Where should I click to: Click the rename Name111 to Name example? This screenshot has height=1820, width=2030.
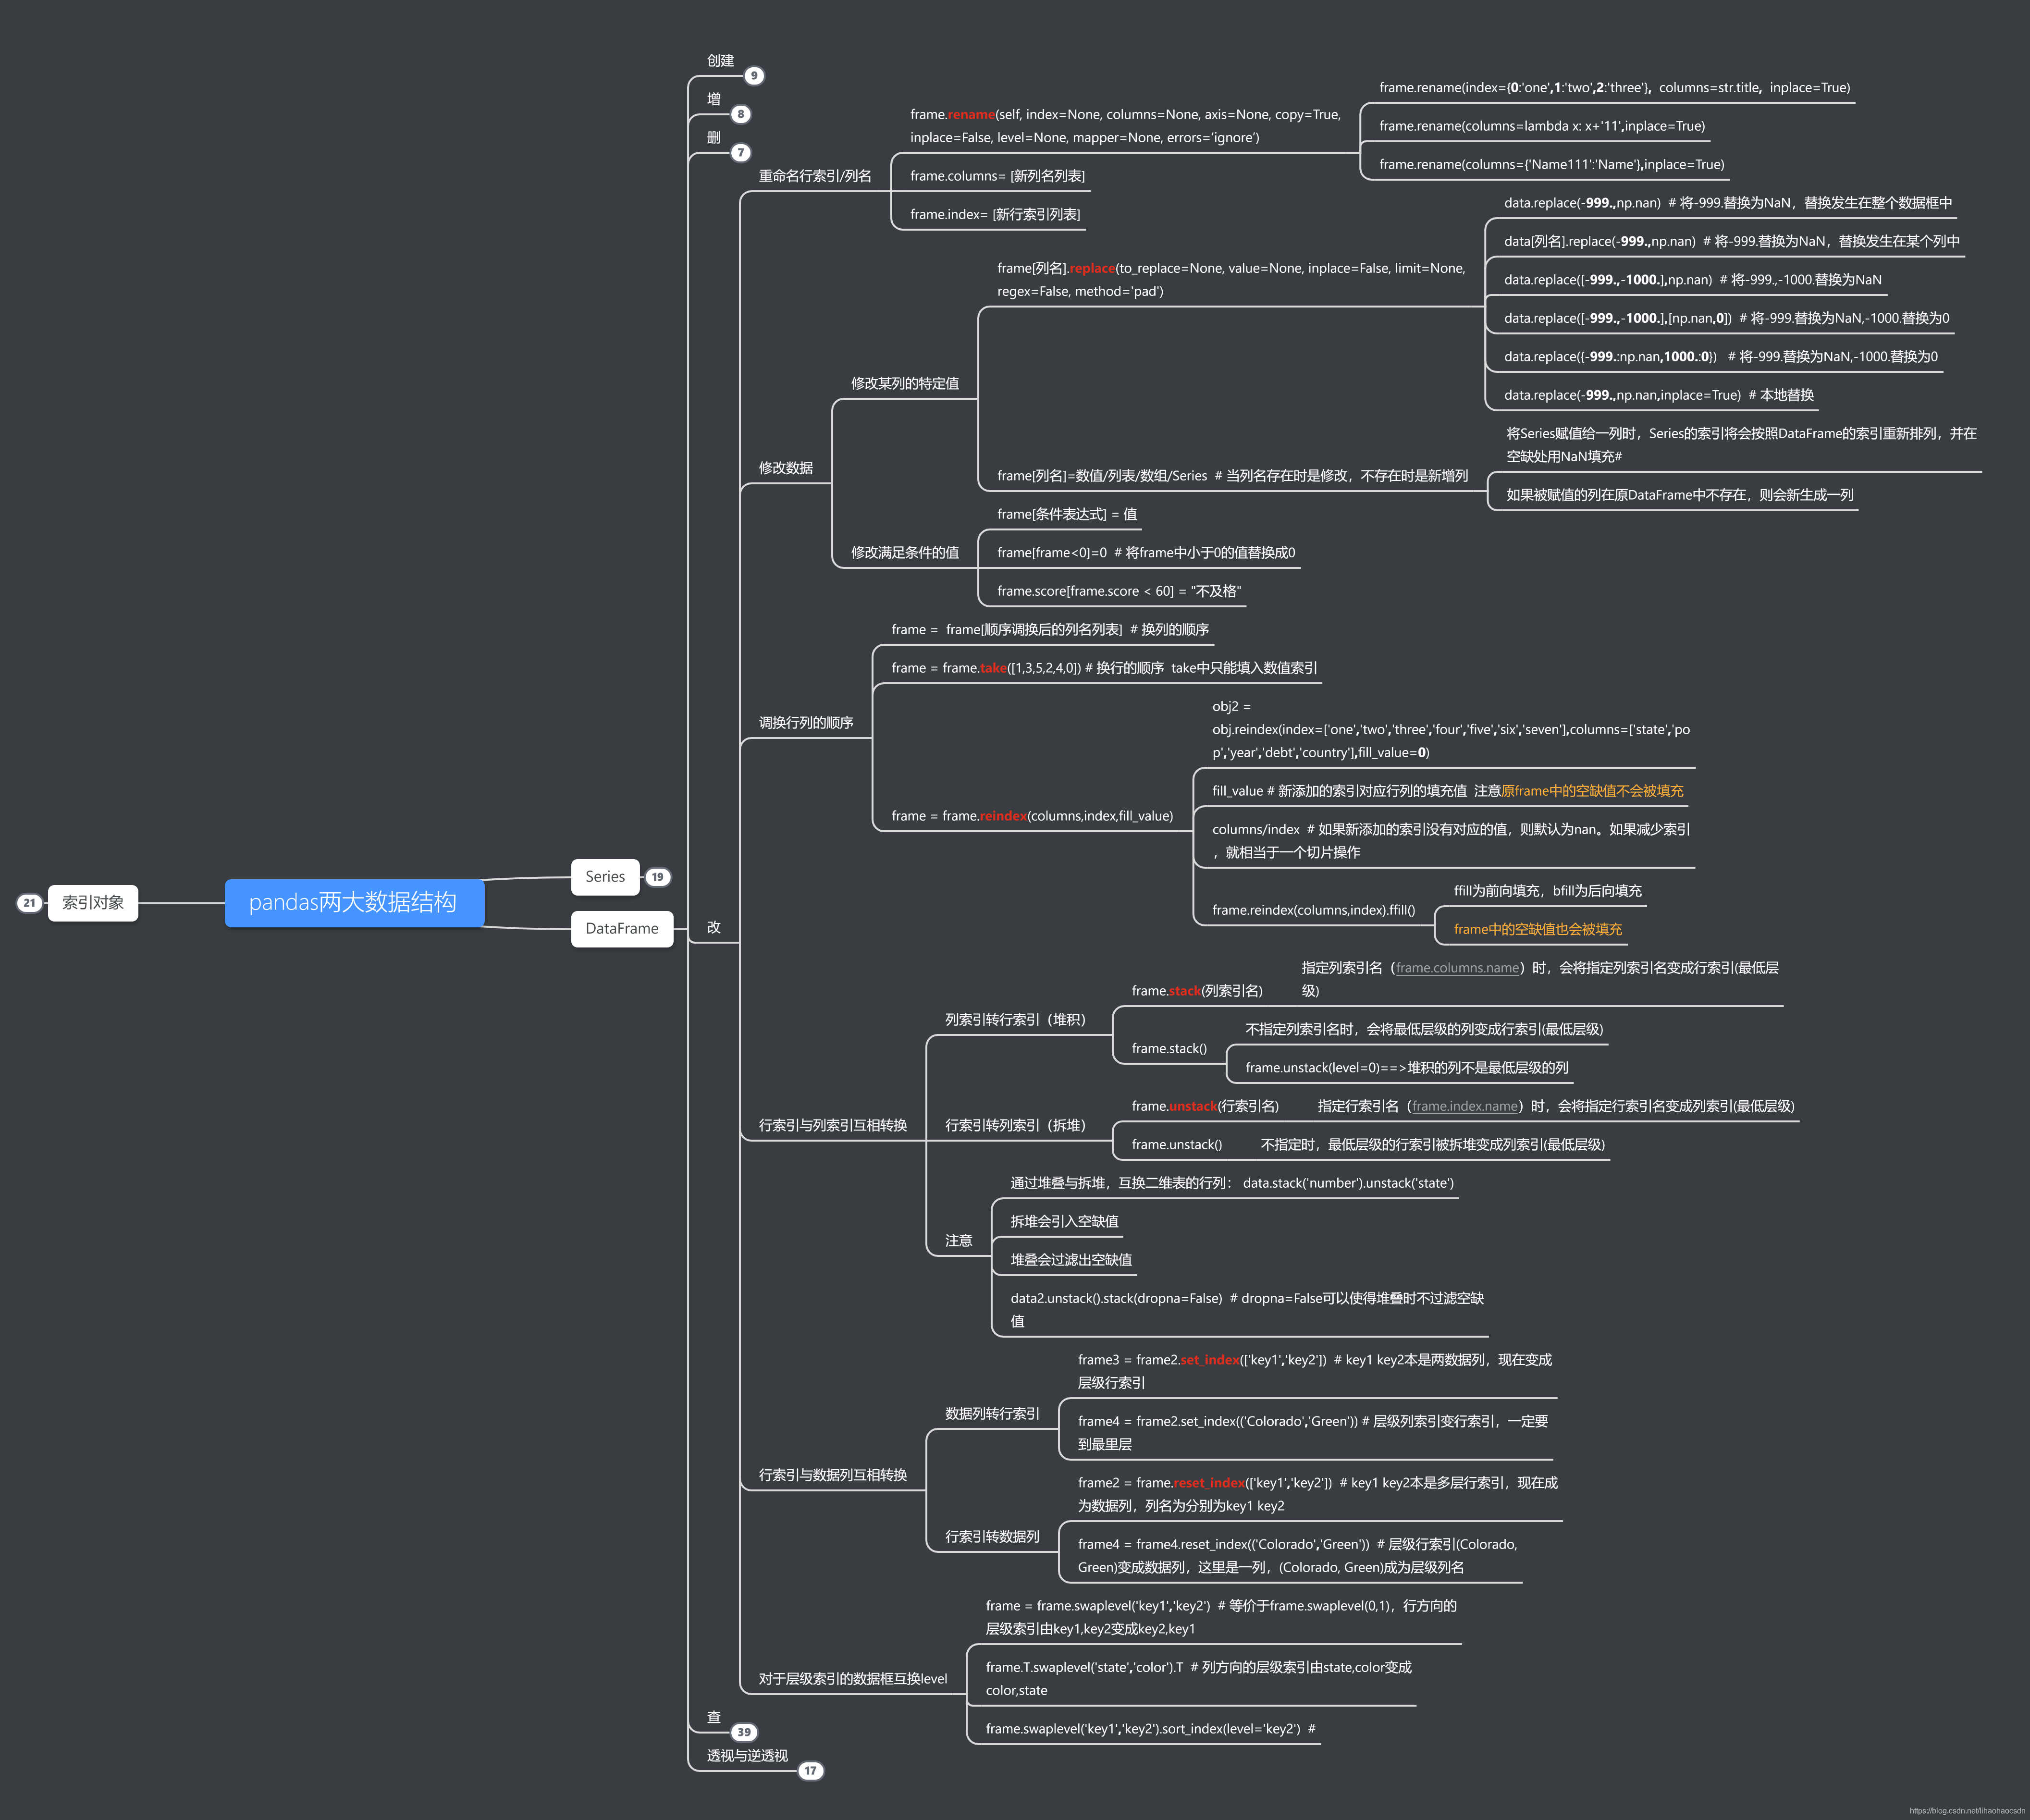[1552, 164]
